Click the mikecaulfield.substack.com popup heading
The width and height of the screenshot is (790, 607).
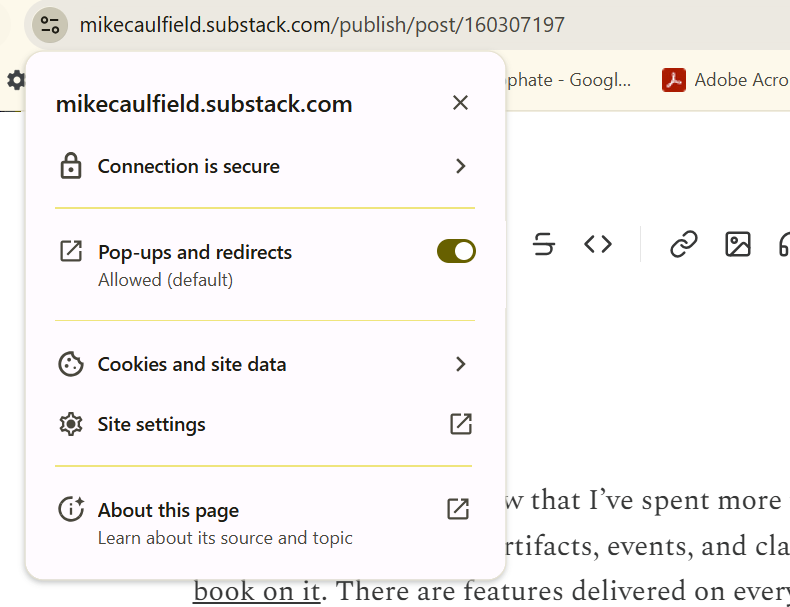click(x=204, y=104)
